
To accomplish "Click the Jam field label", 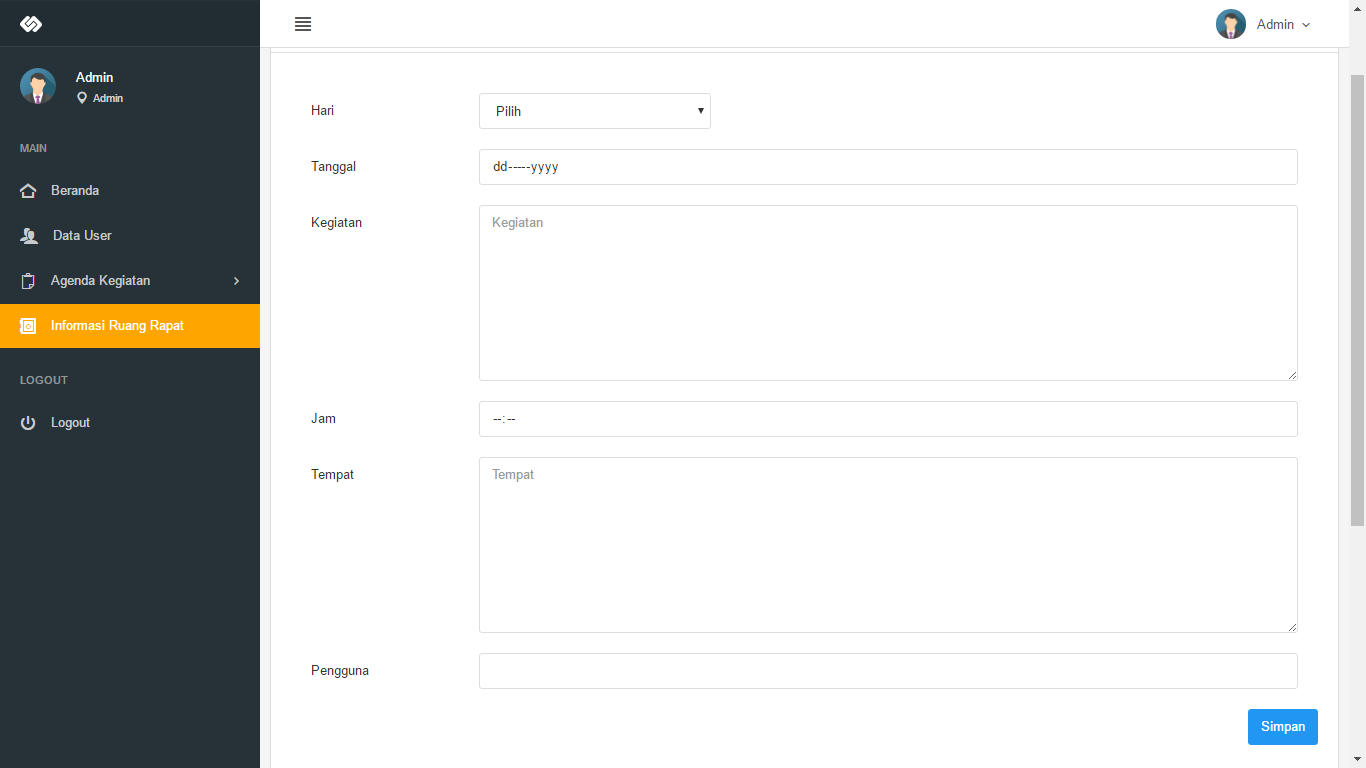I will point(323,419).
